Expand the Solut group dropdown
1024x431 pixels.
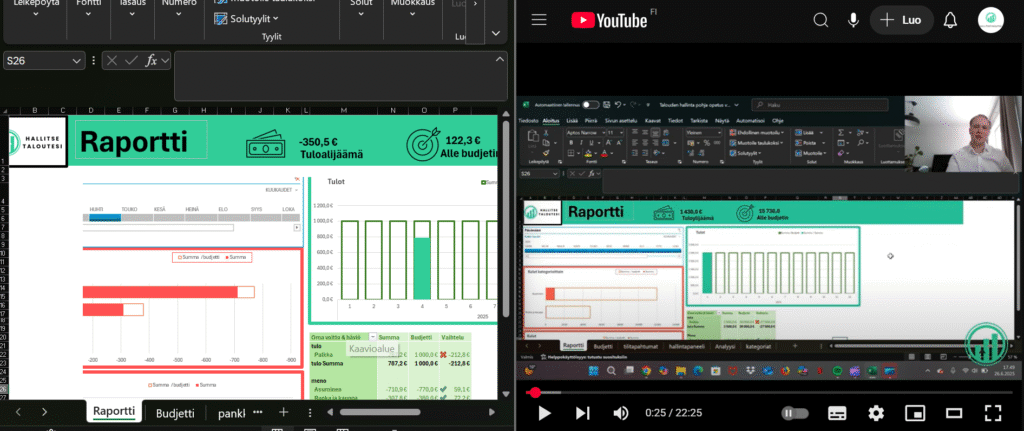coord(361,13)
